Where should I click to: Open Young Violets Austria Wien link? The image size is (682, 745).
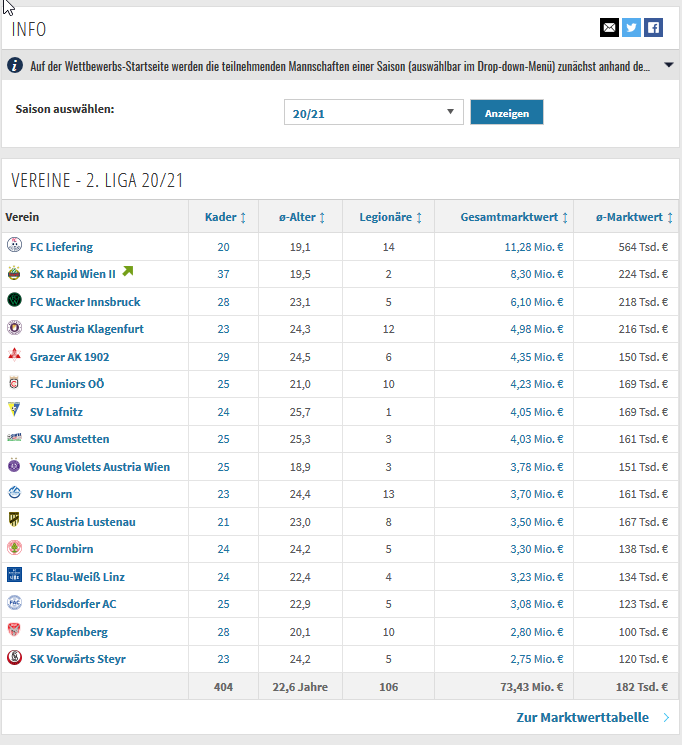(x=100, y=467)
